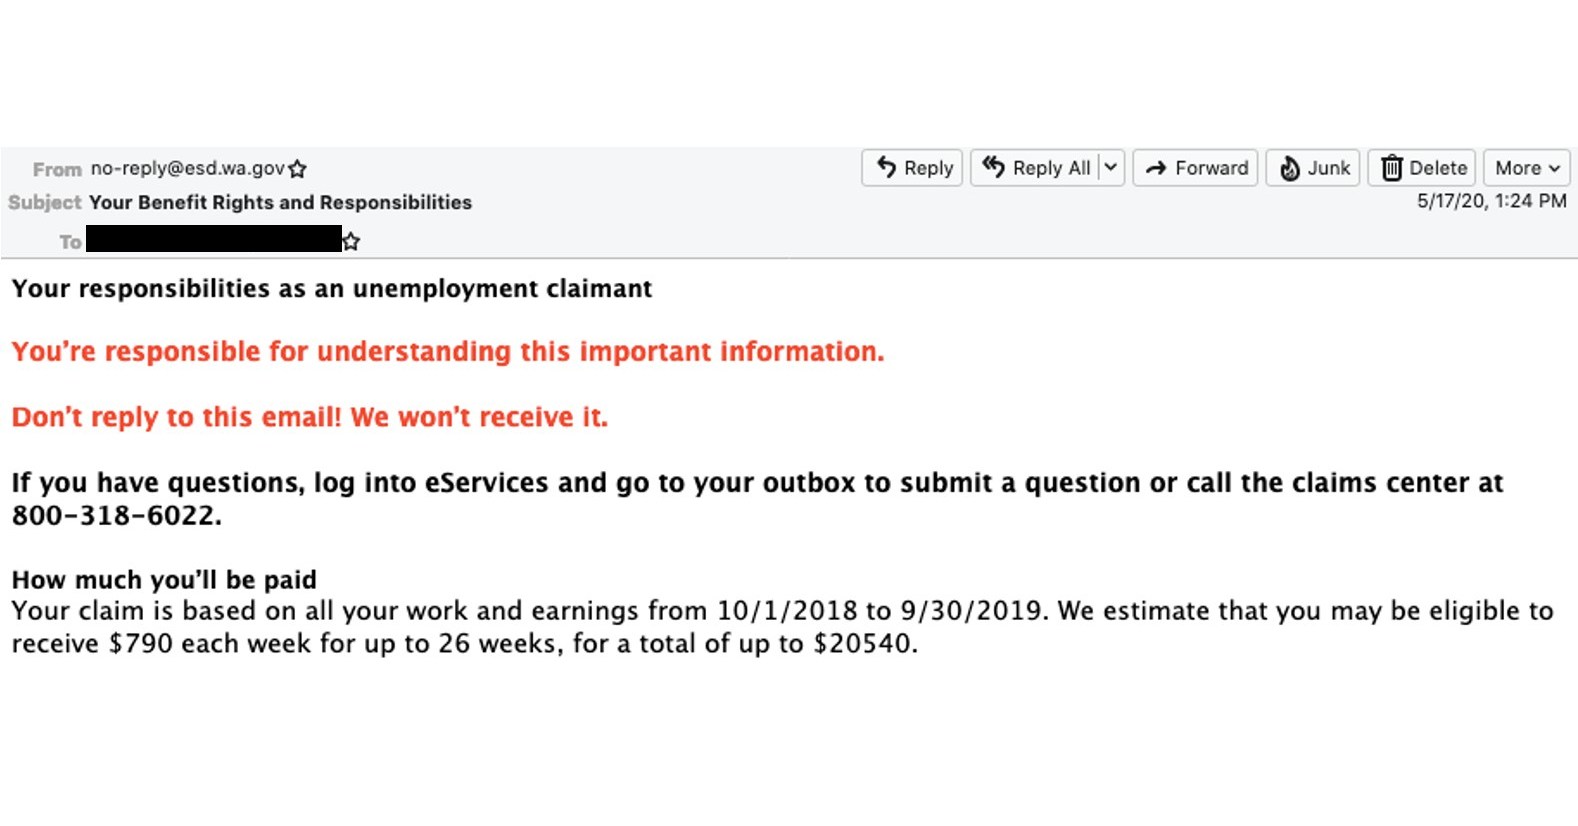Click the sender address no-reply@esd.wa.gov
Screen dimensions: 1578x826
pyautogui.click(x=188, y=168)
